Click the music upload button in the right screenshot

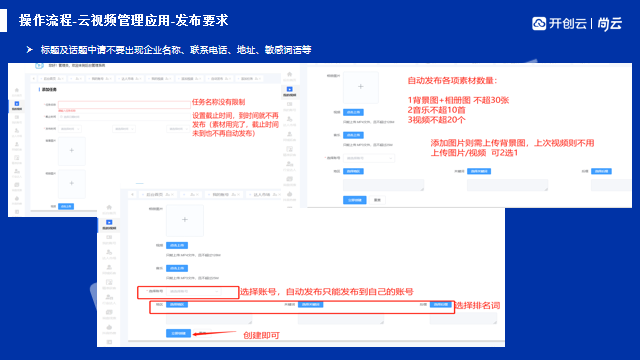click(353, 135)
